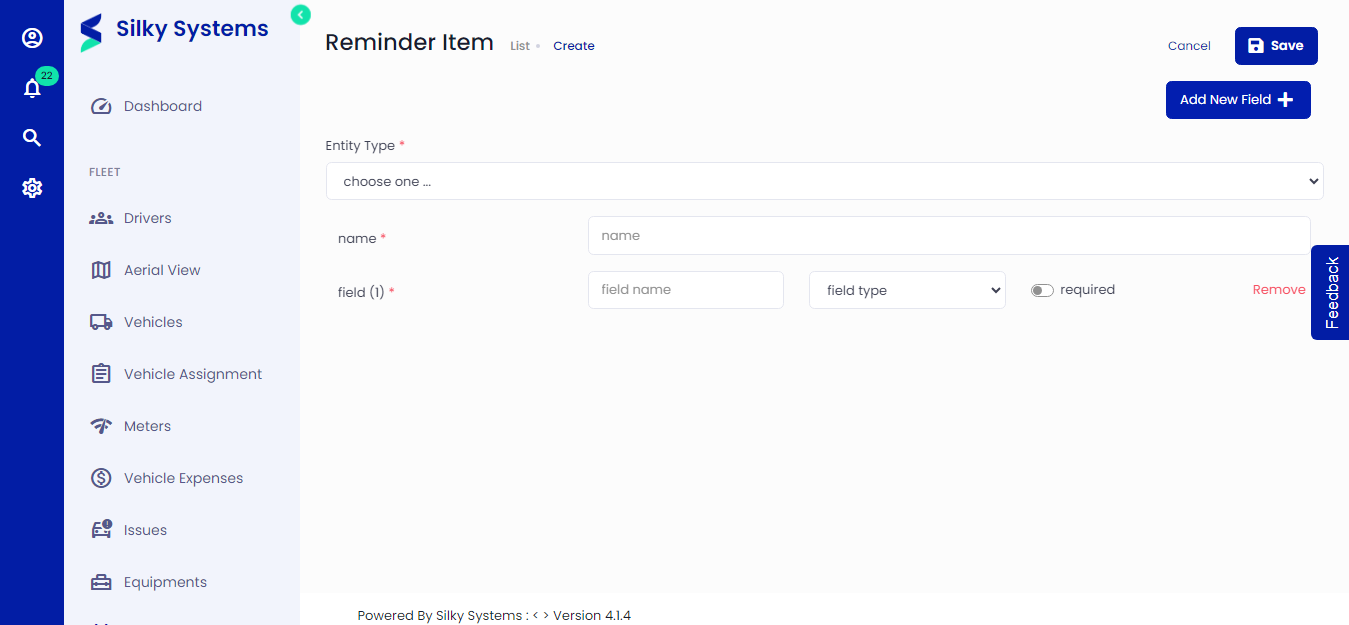
Task: Open the search sidebar icon
Action: pyautogui.click(x=32, y=137)
